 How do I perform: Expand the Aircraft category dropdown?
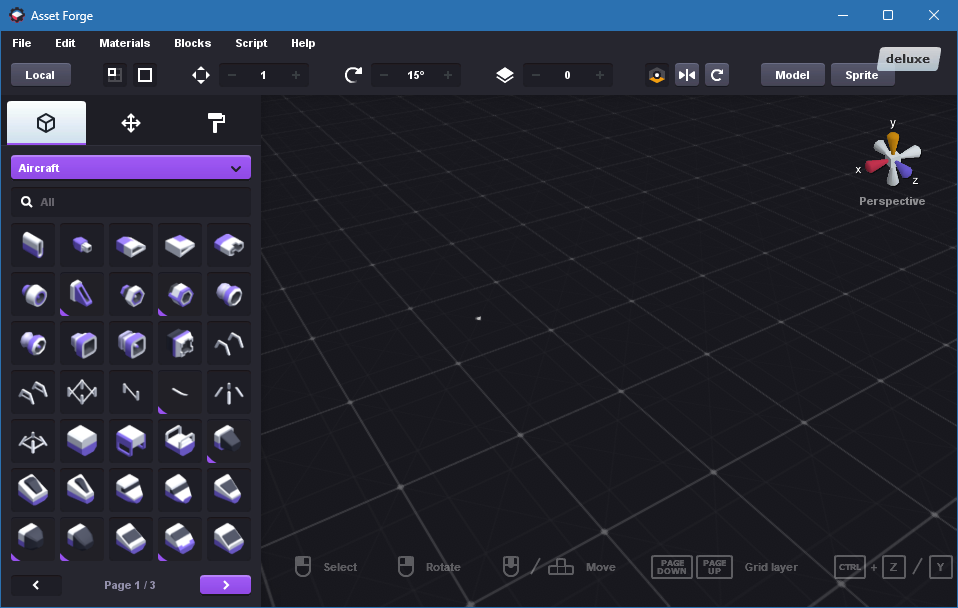[x=131, y=168]
